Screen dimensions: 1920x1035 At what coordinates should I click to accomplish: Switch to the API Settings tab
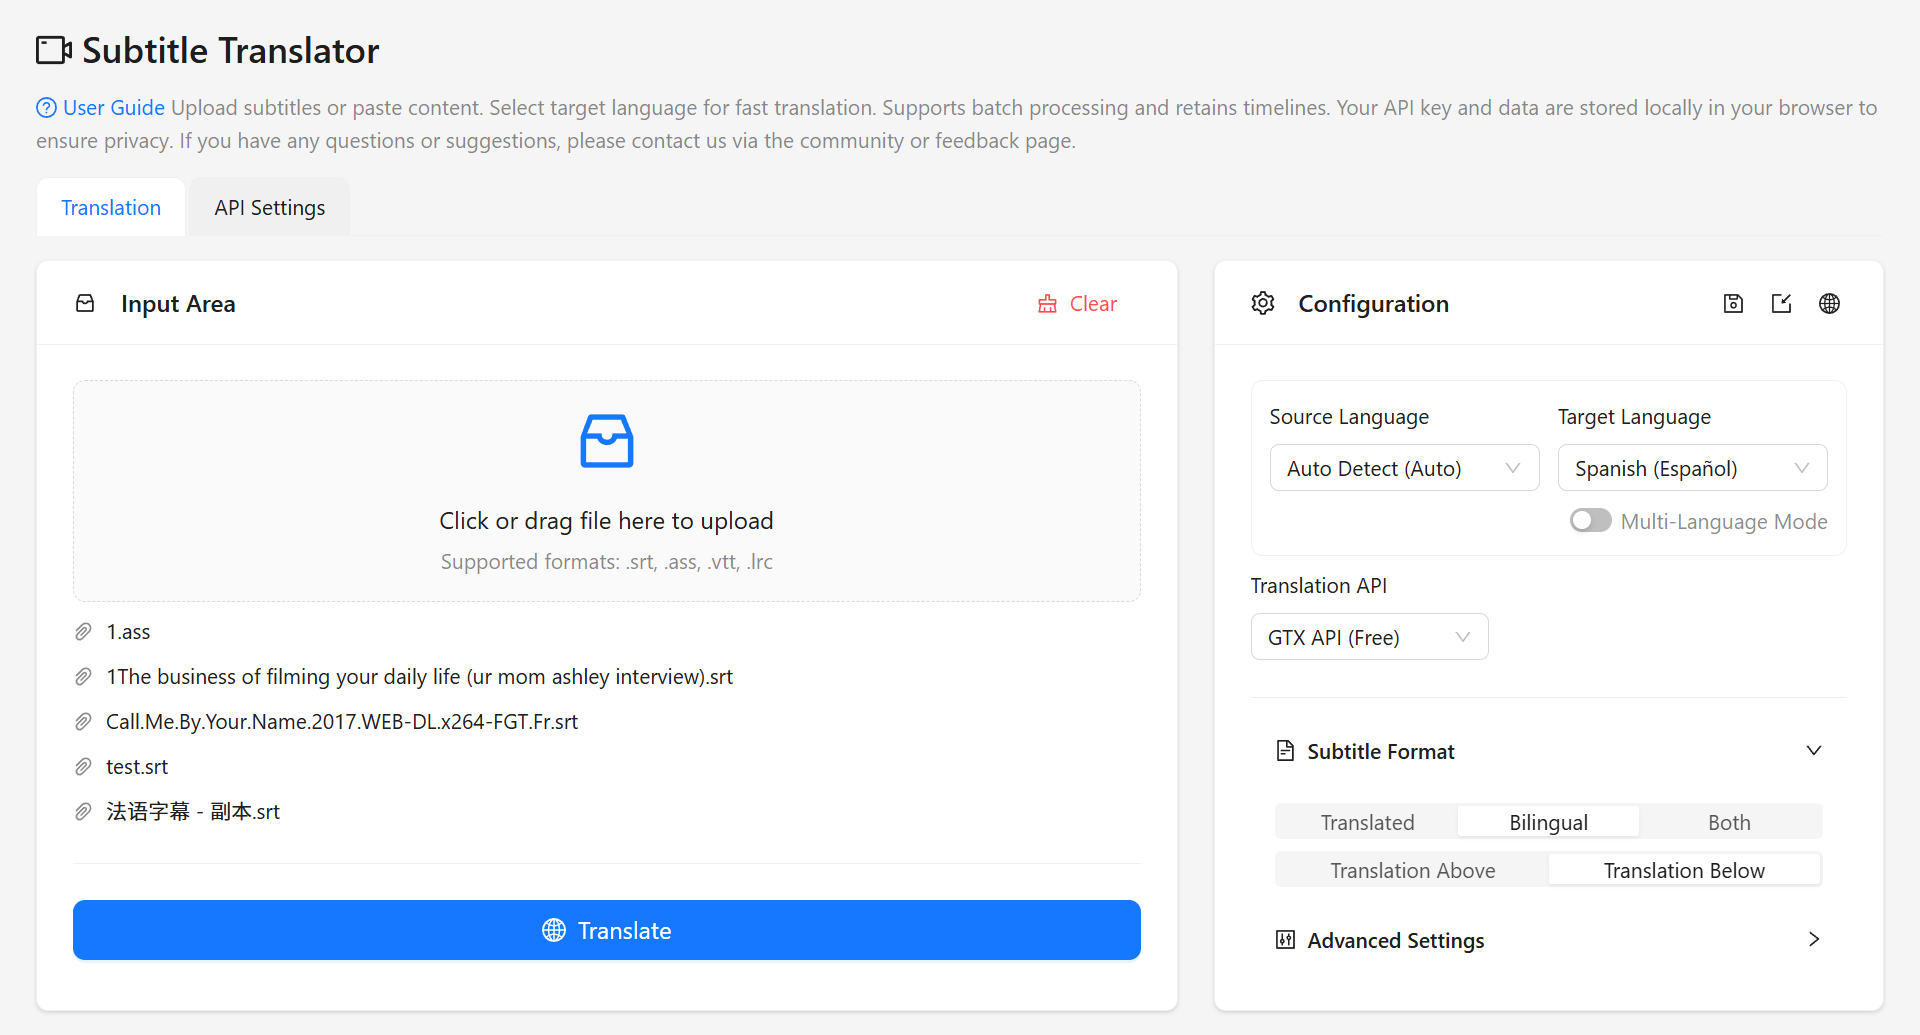[x=269, y=207]
